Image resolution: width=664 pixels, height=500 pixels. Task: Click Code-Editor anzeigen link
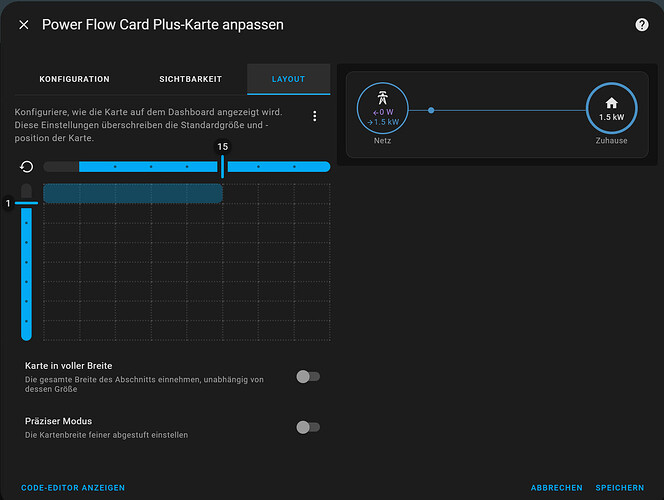[x=73, y=488]
